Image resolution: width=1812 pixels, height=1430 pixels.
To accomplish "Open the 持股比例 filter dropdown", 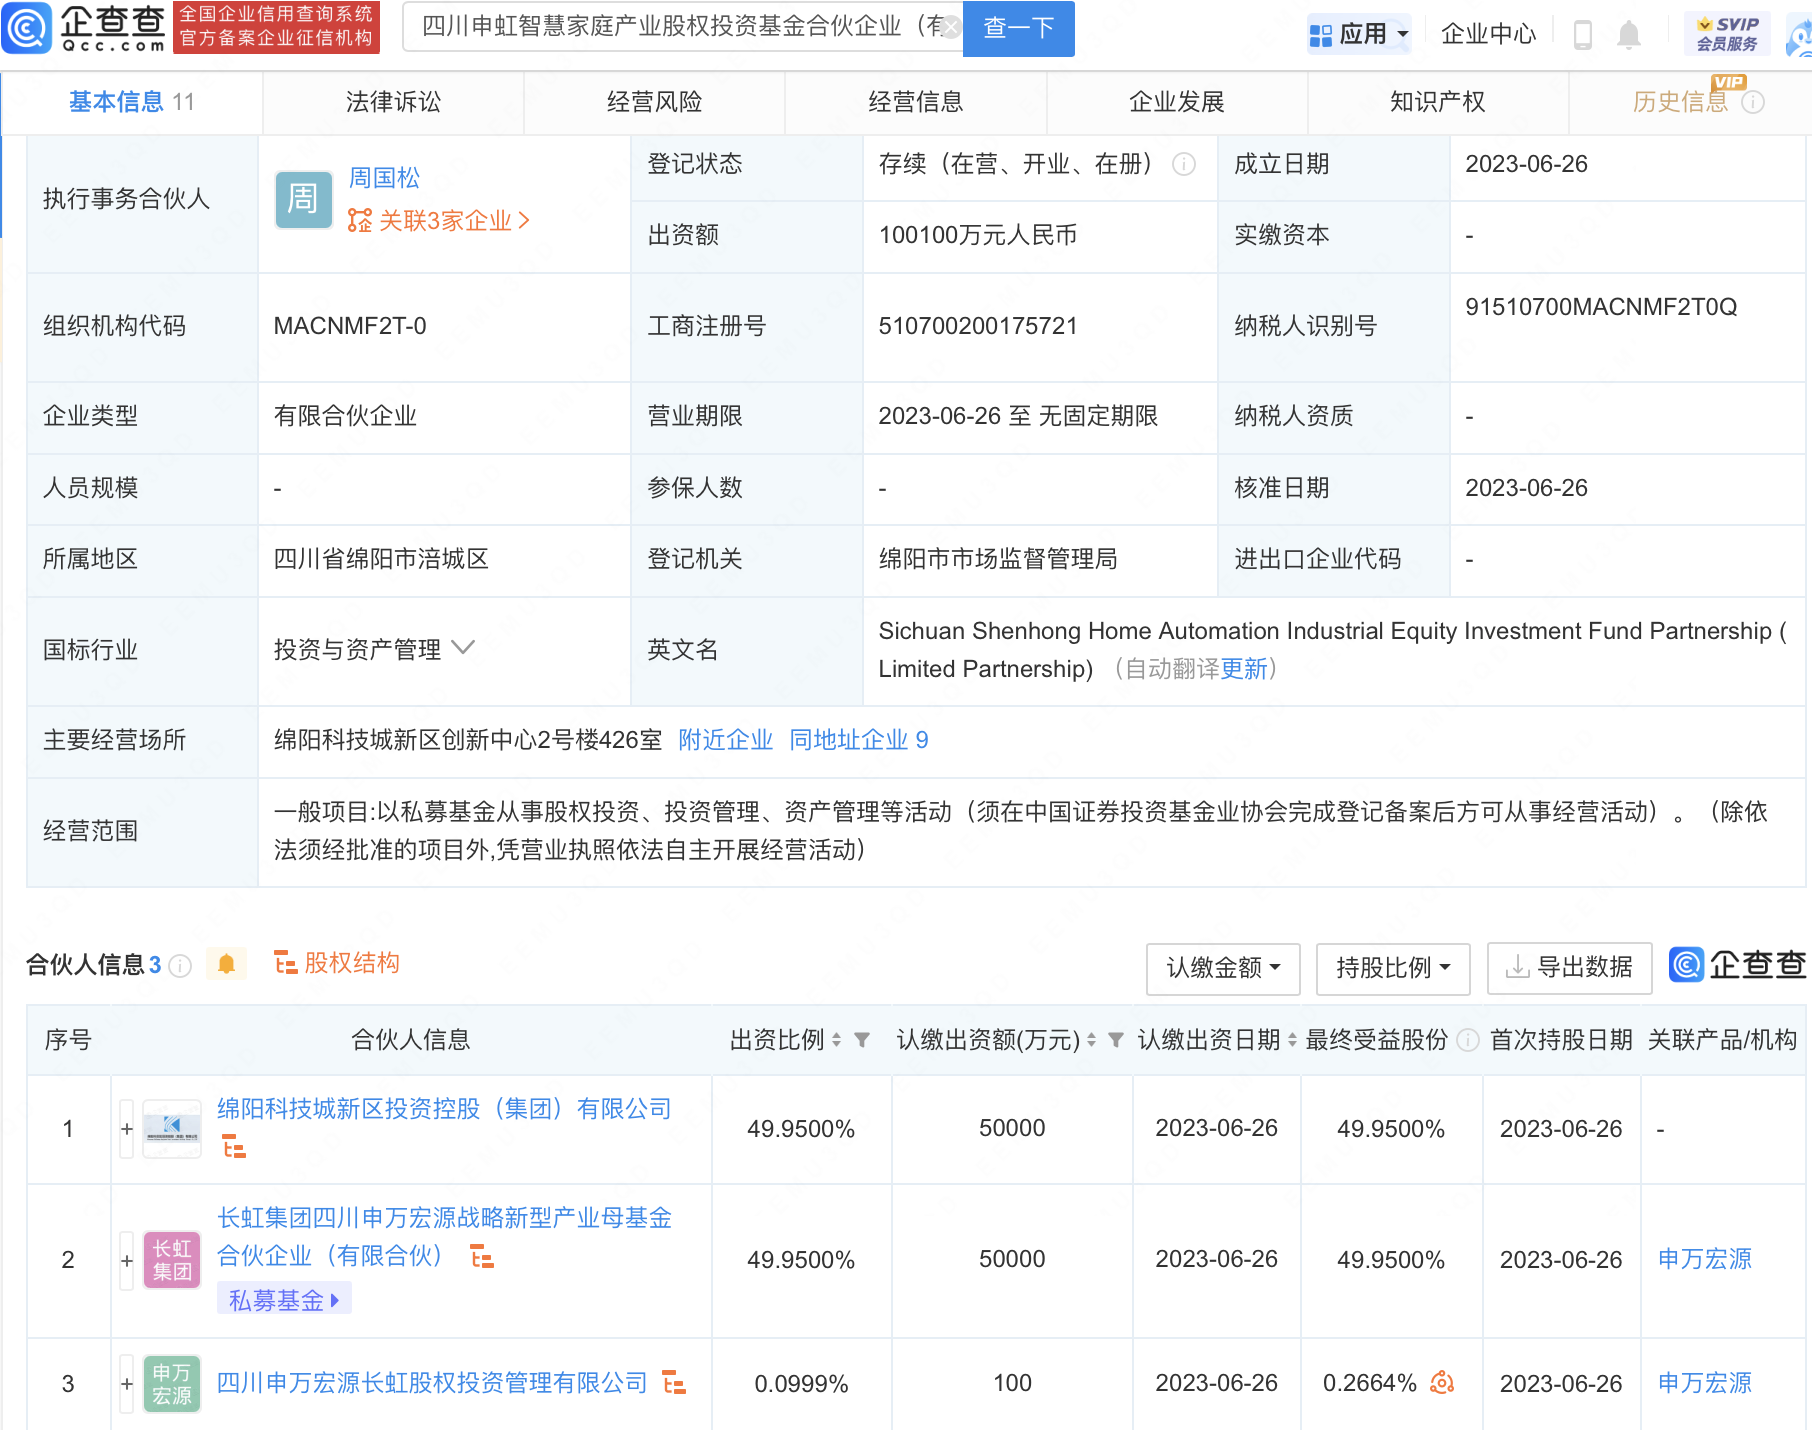I will coord(1393,968).
